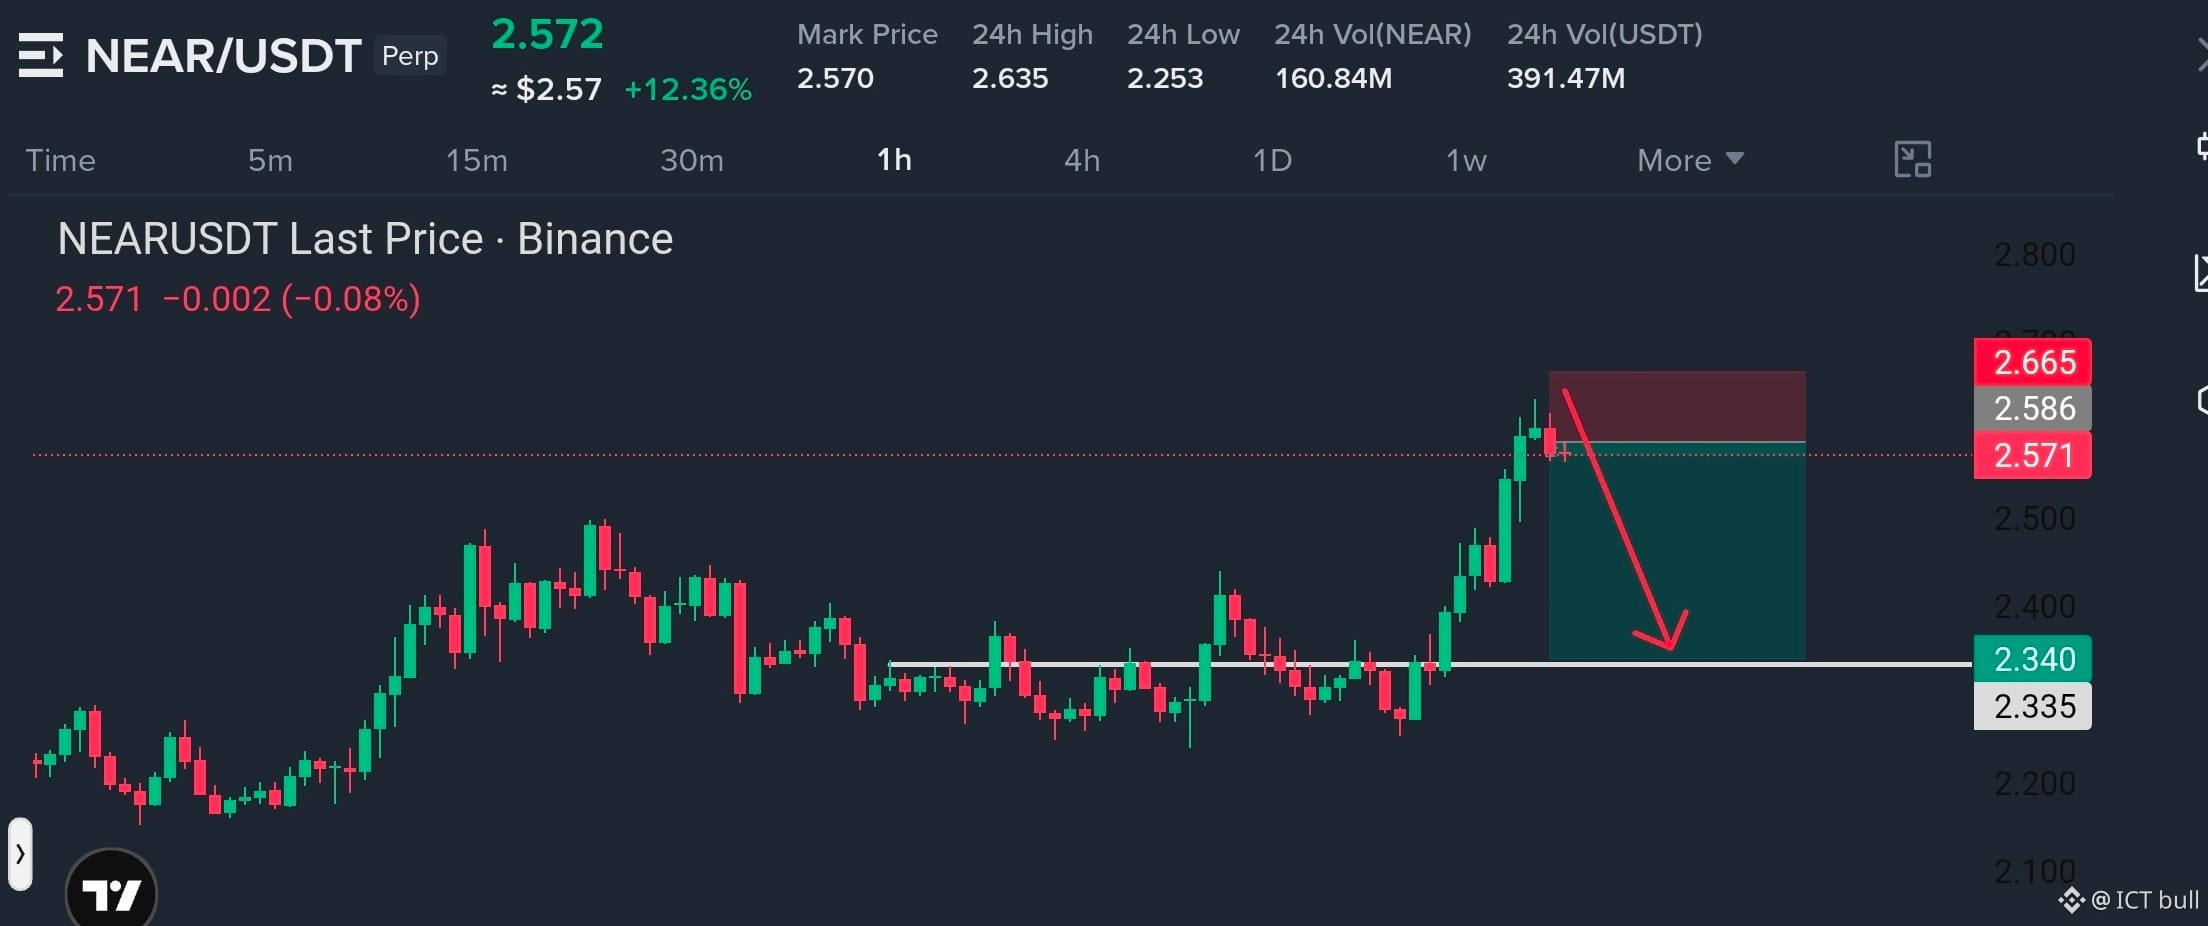
Task: Switch to the 30m timeframe
Action: click(x=691, y=160)
